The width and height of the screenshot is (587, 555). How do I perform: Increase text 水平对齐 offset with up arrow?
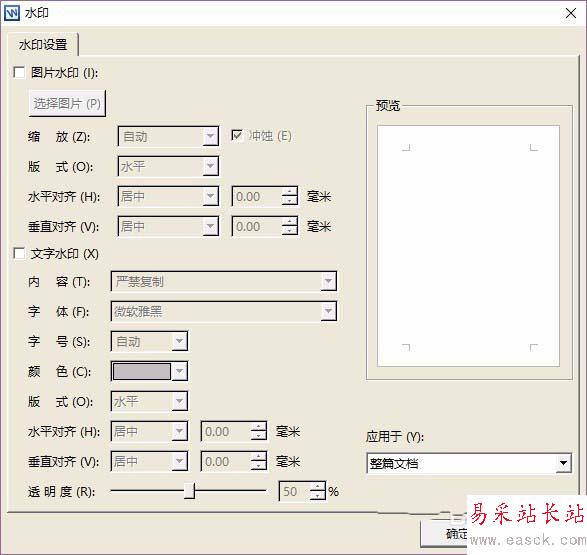258,427
